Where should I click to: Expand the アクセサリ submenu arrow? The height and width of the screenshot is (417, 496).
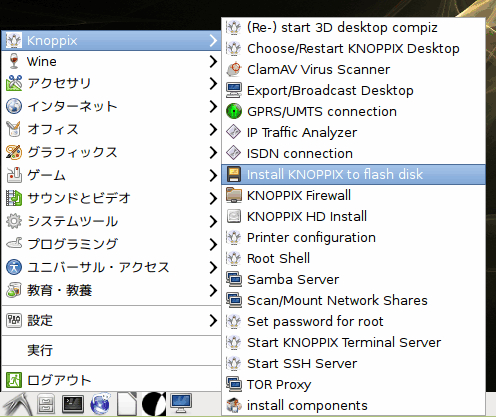tap(213, 83)
